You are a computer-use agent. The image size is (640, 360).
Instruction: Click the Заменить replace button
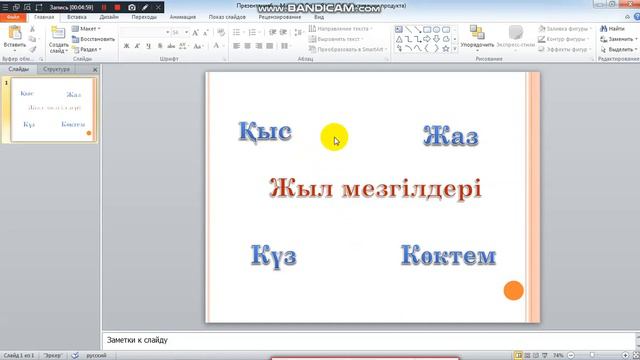tap(619, 39)
